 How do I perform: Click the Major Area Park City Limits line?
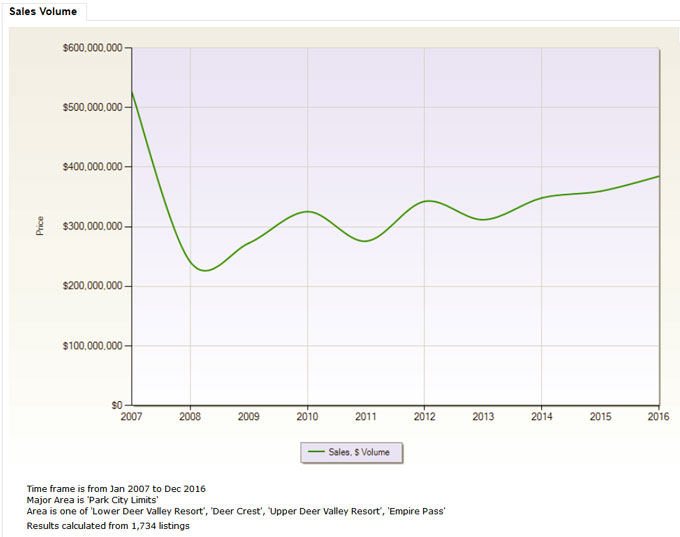(x=92, y=500)
